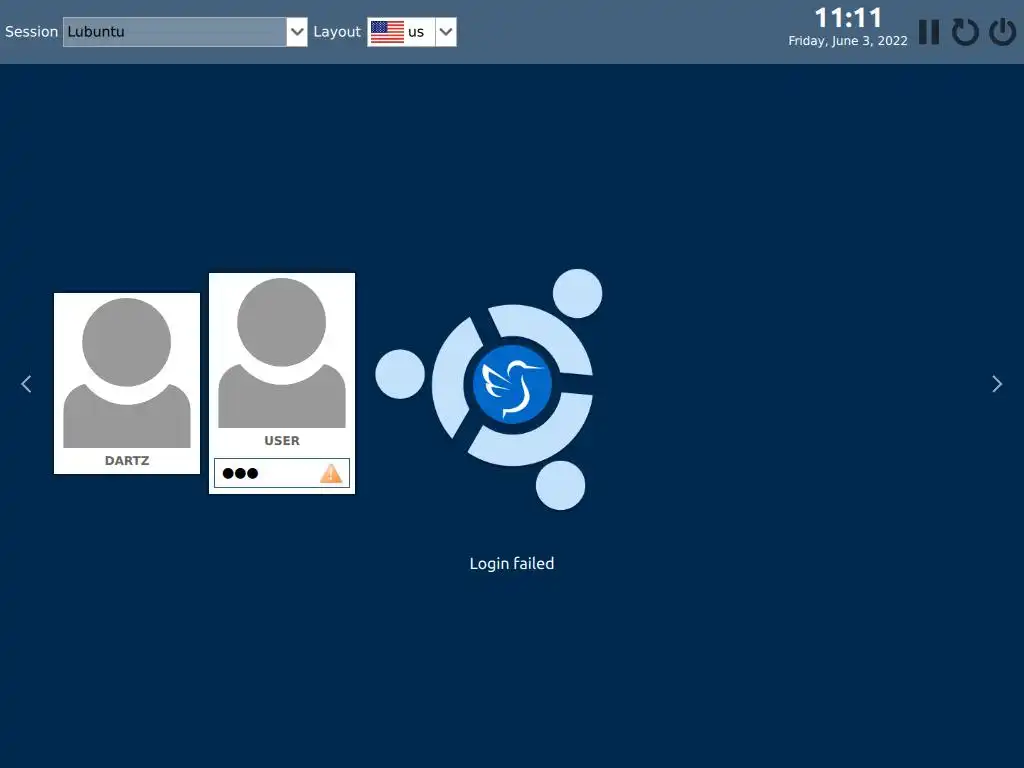The height and width of the screenshot is (768, 1024).
Task: Show previous user with left chevron
Action: (x=26, y=384)
